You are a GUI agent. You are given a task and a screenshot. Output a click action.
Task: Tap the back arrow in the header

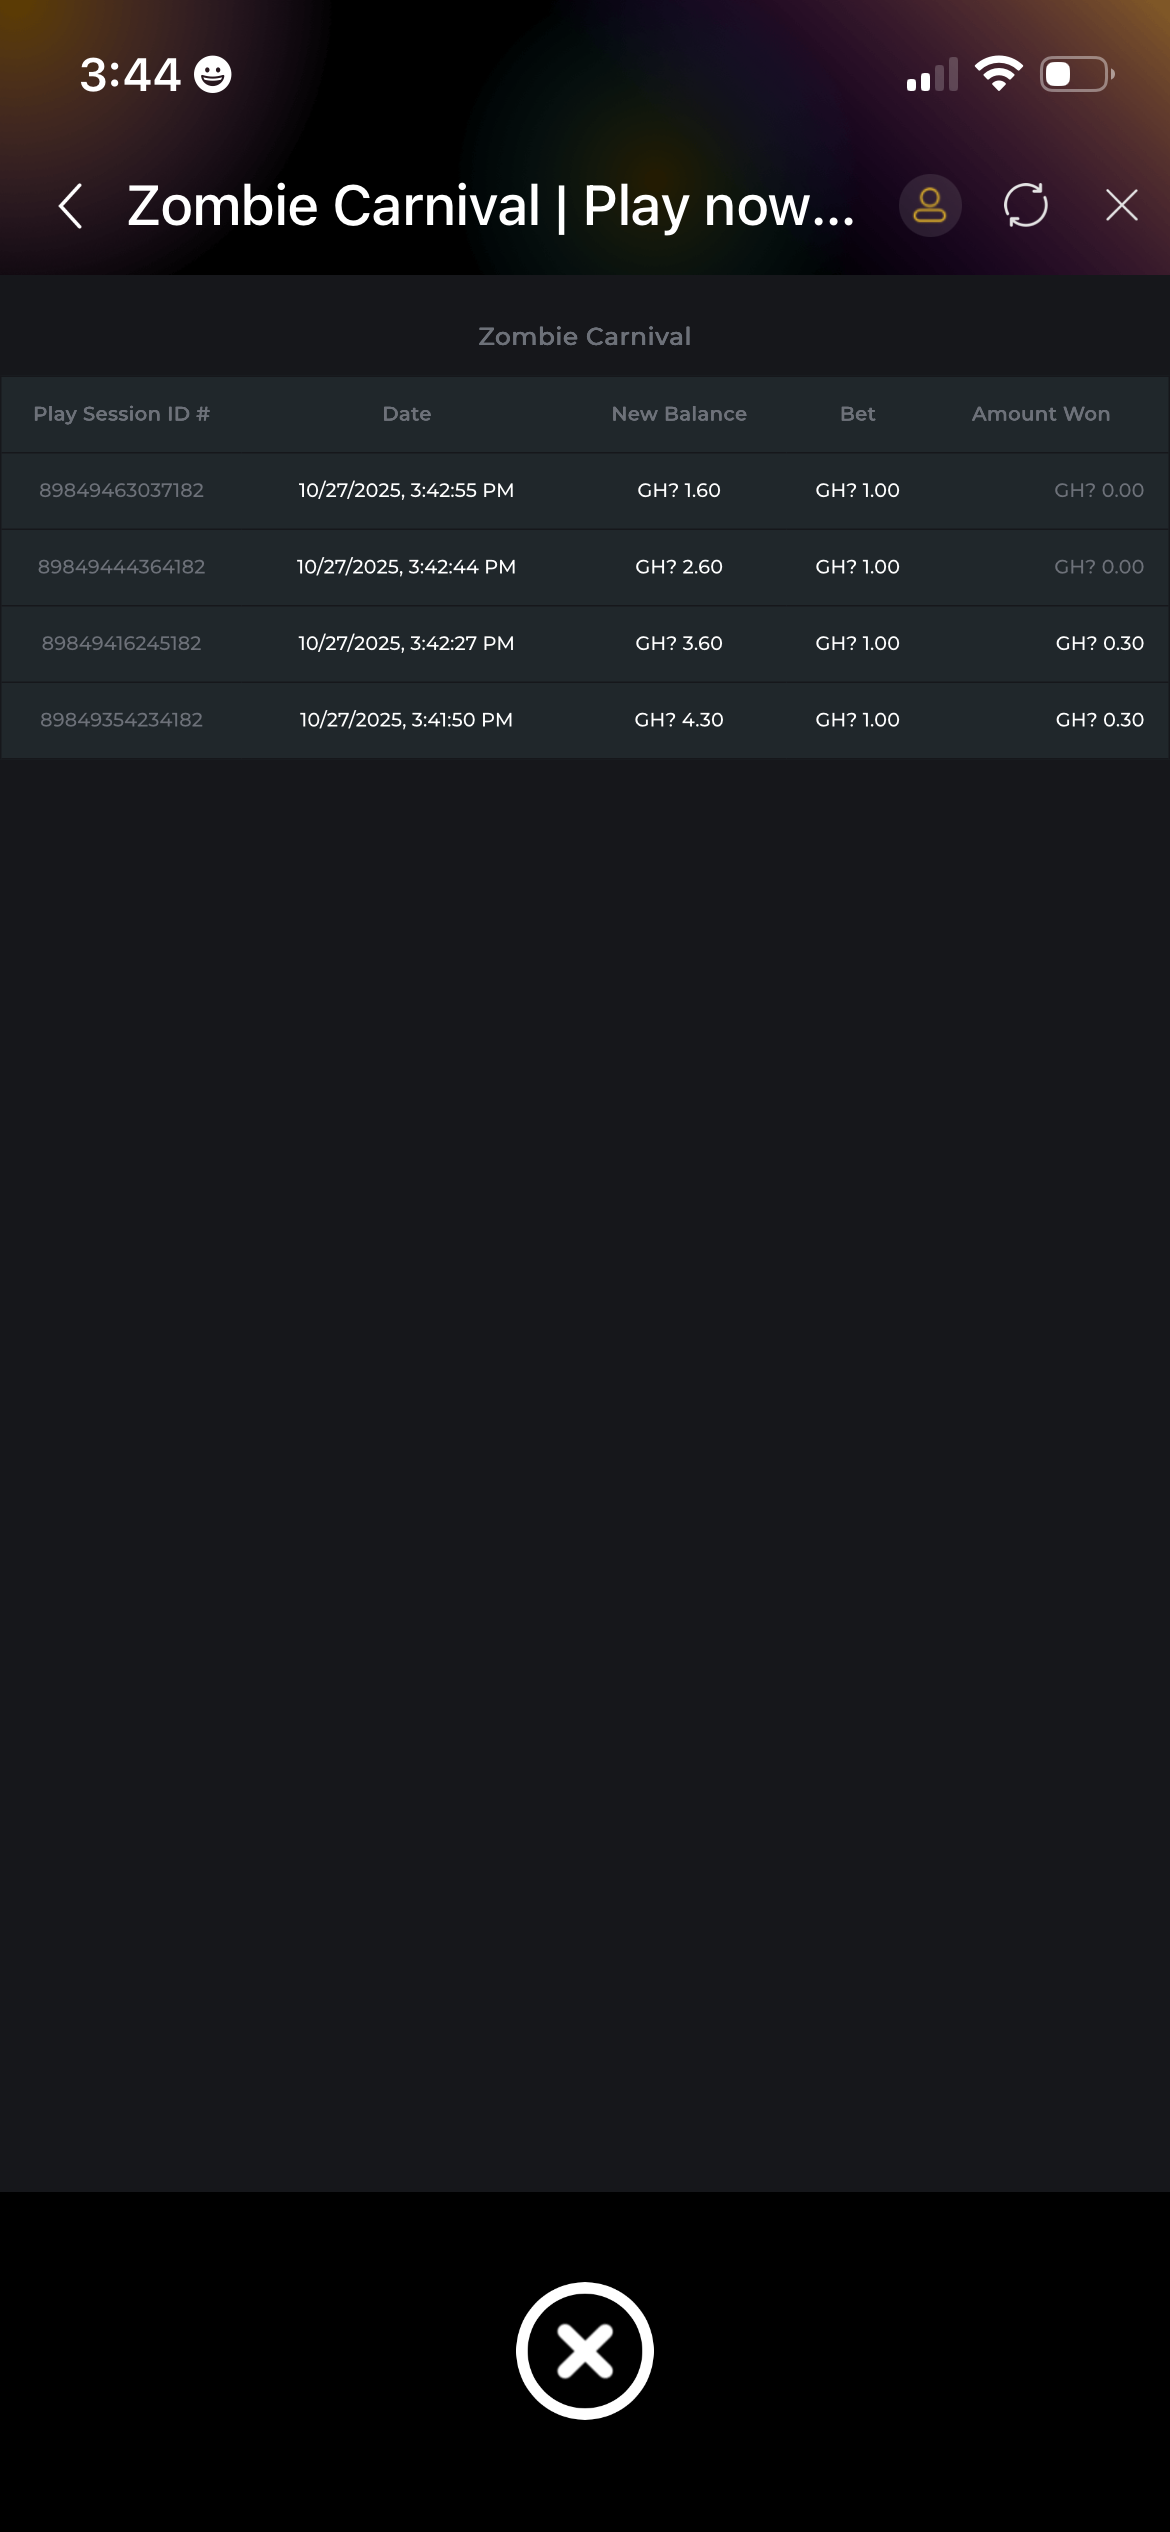(71, 206)
